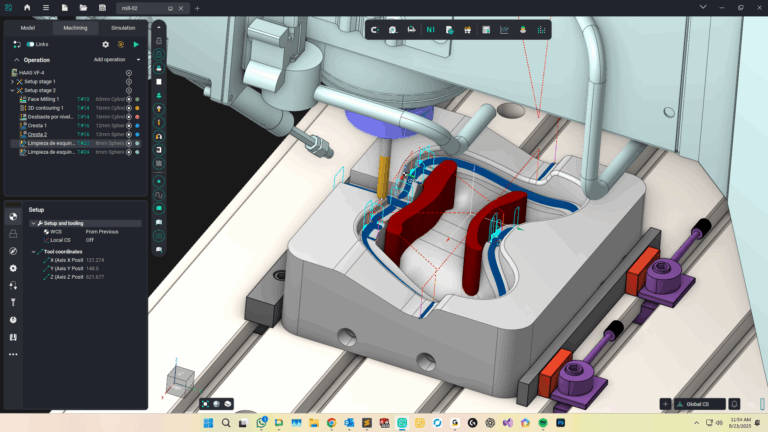Collapse the Setup and tooling section
Screen dimensions: 768x432
tap(33, 223)
